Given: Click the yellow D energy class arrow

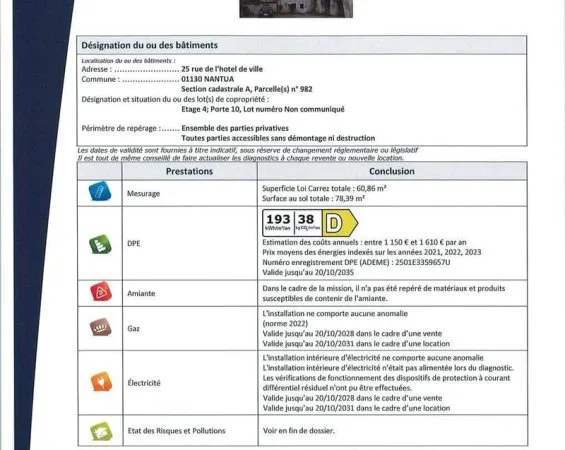Looking at the screenshot, I should pyautogui.click(x=340, y=223).
